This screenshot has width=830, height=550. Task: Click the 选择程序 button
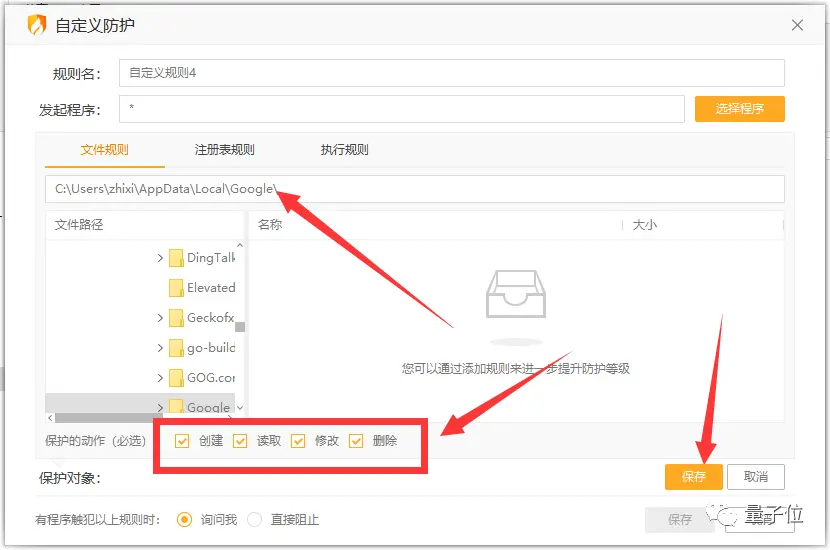[739, 109]
